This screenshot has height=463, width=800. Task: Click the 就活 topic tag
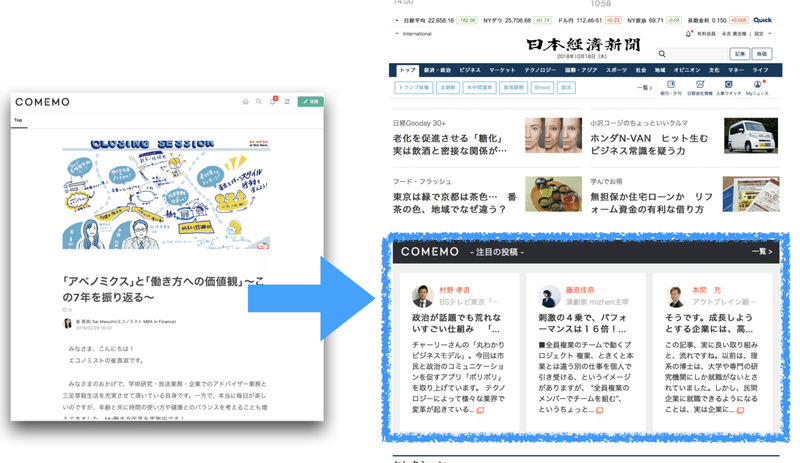pyautogui.click(x=566, y=88)
